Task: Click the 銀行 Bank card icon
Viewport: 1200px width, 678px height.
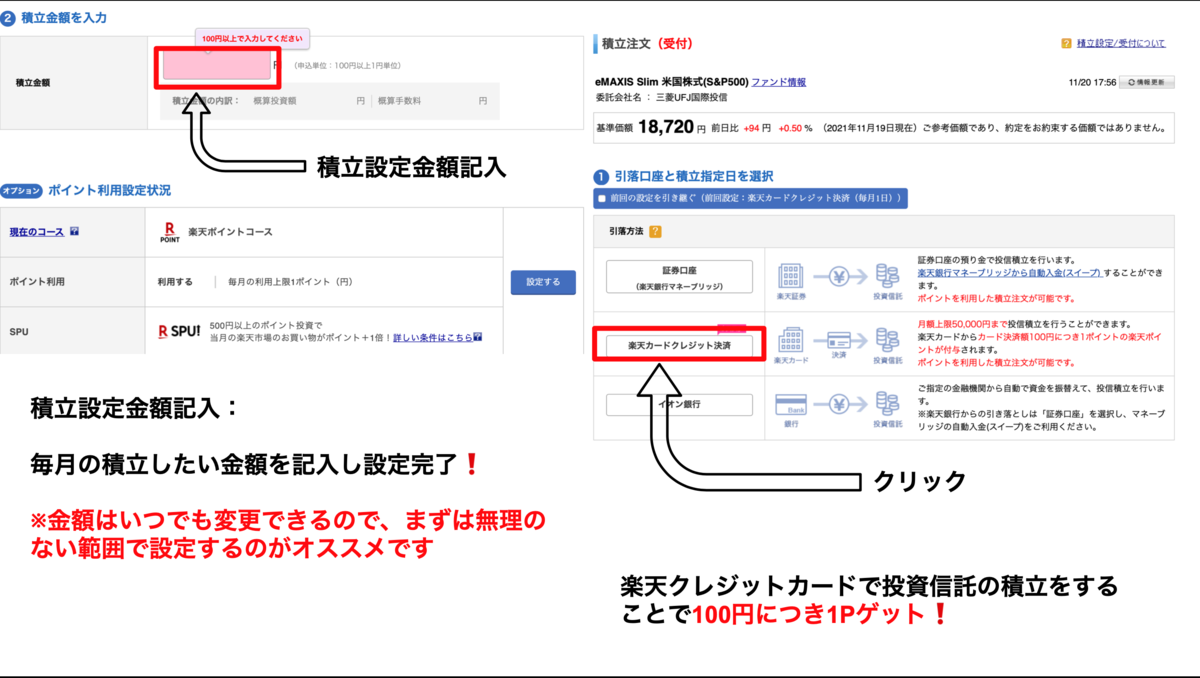Action: pos(792,404)
